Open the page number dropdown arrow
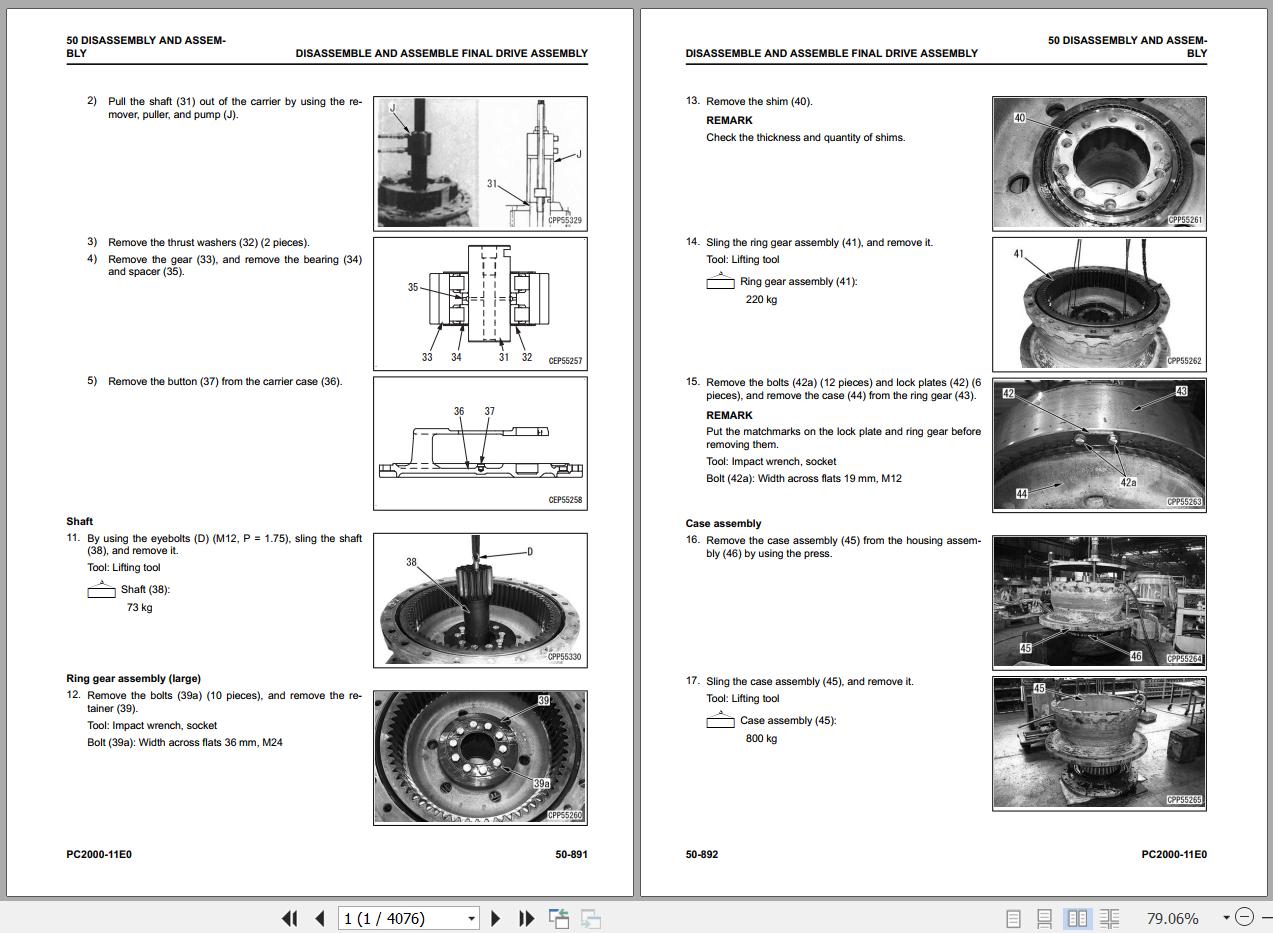1273x933 pixels. 471,918
